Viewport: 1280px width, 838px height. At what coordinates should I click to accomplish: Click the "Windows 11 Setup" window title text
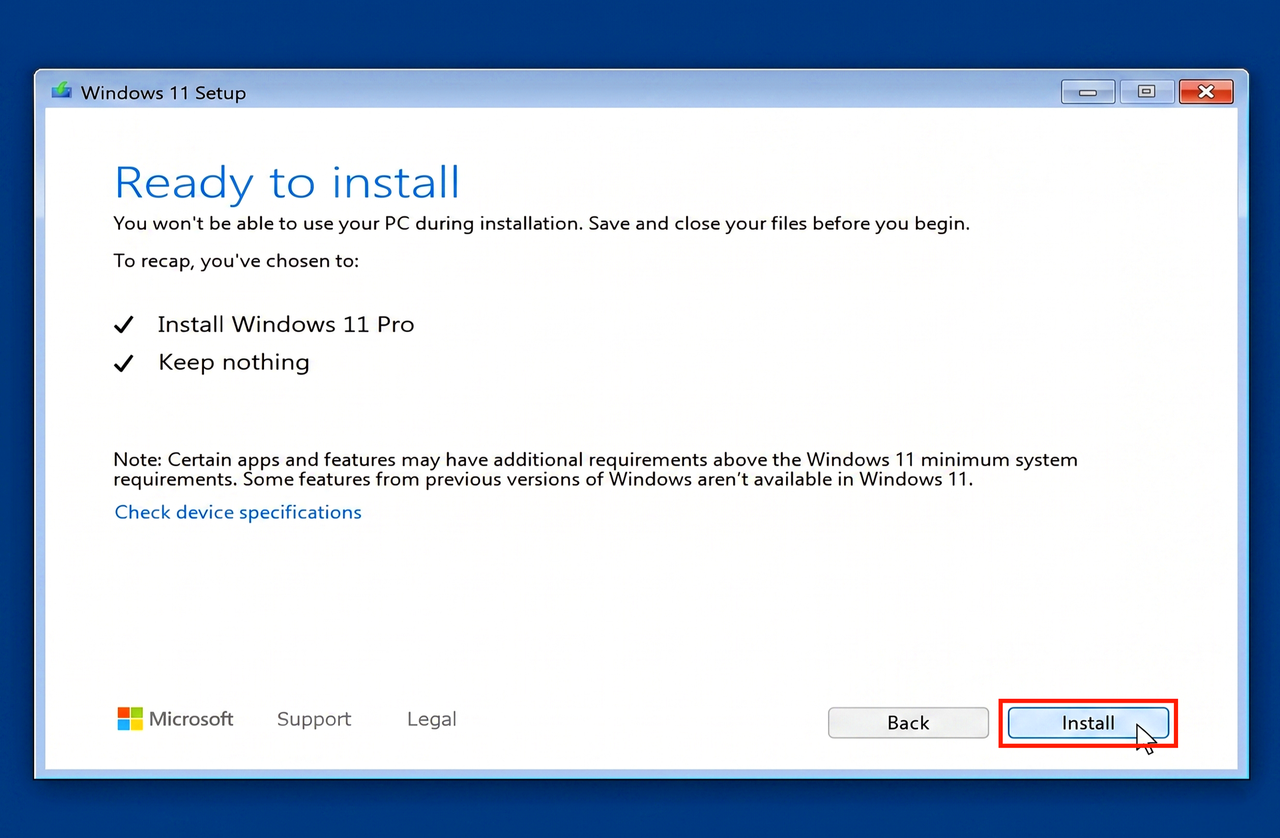[163, 93]
